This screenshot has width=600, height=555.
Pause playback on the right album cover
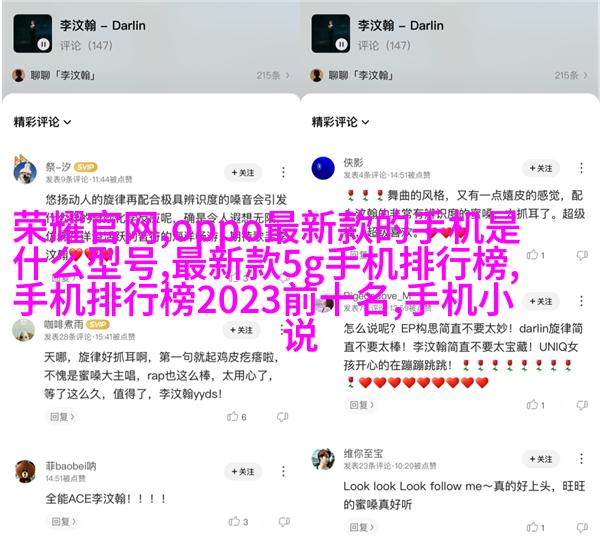coord(341,45)
